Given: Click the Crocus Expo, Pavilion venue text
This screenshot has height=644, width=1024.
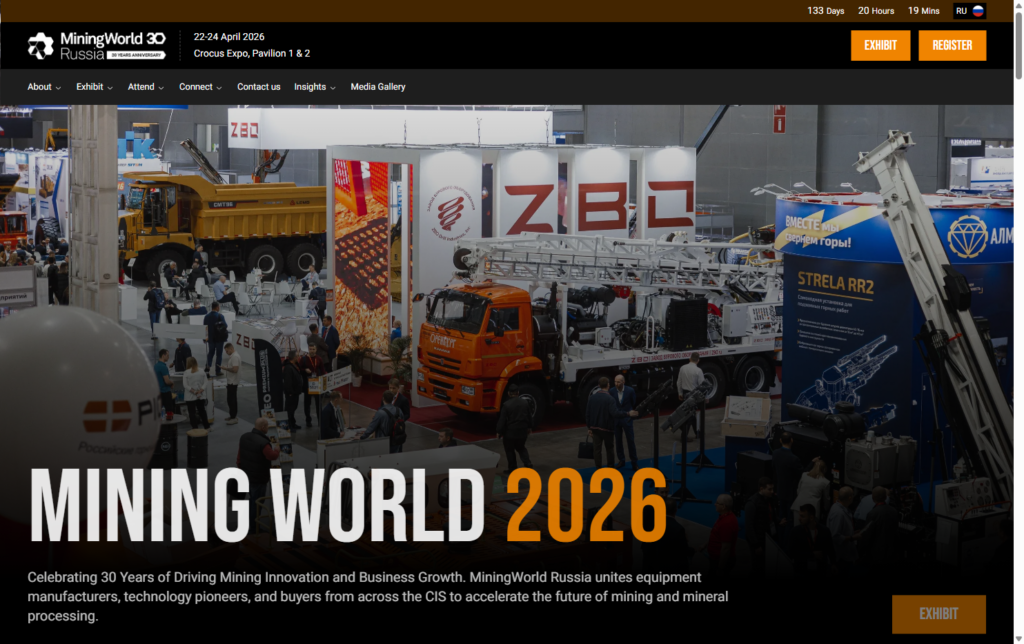Looking at the screenshot, I should 252,54.
